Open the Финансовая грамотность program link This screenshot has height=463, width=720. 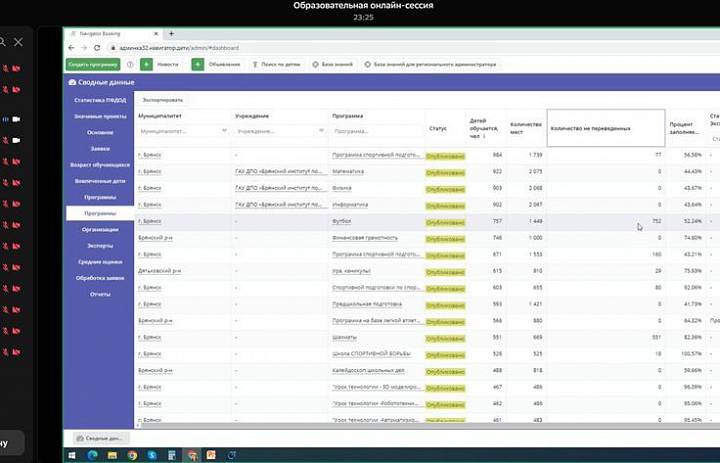[x=365, y=237]
